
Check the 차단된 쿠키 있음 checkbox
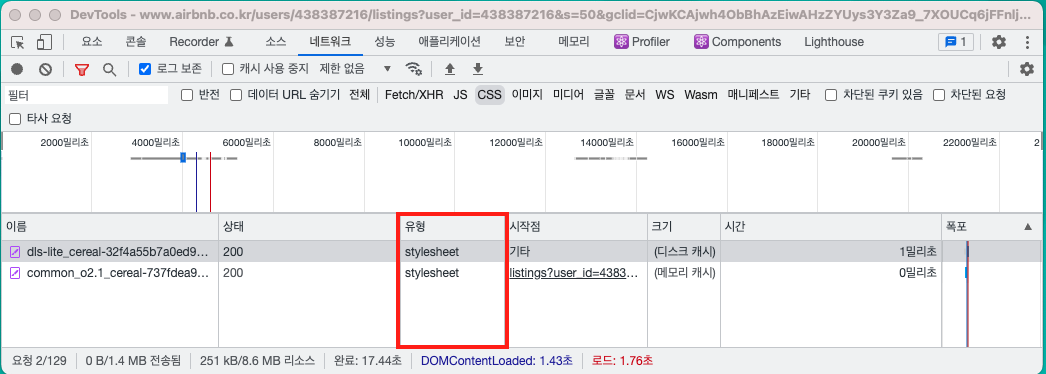click(x=831, y=95)
